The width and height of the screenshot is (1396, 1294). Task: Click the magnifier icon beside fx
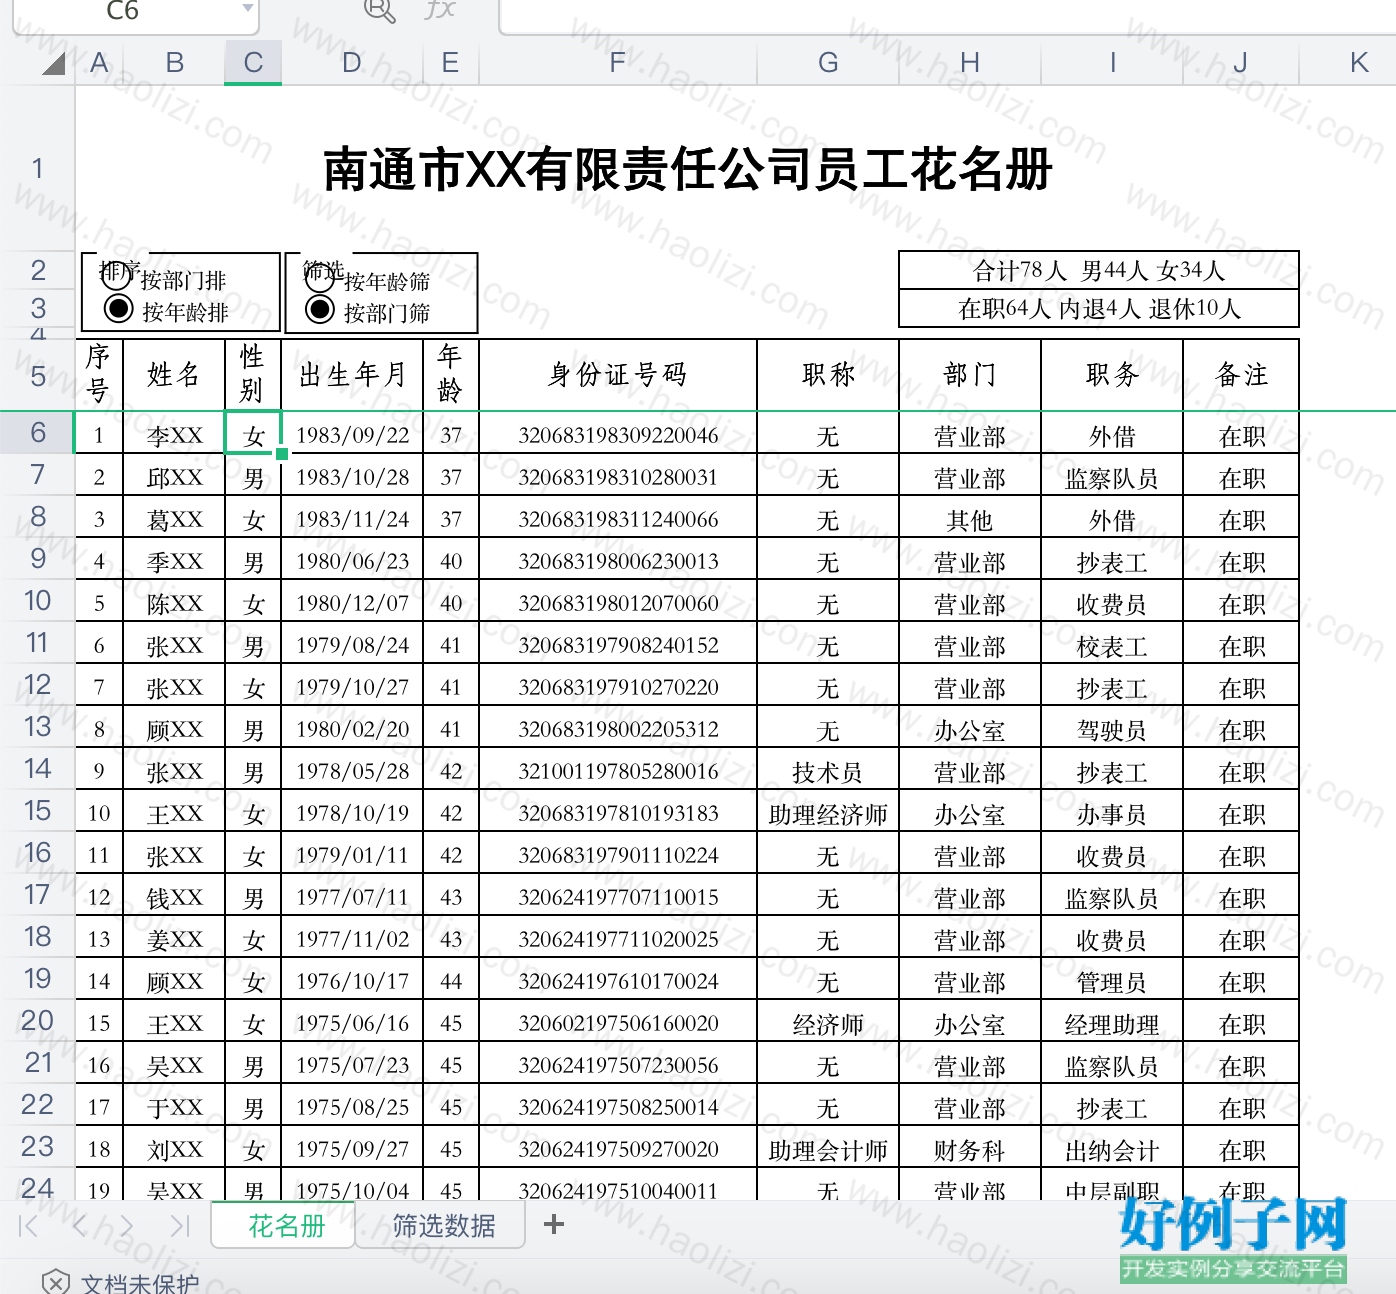tap(380, 10)
